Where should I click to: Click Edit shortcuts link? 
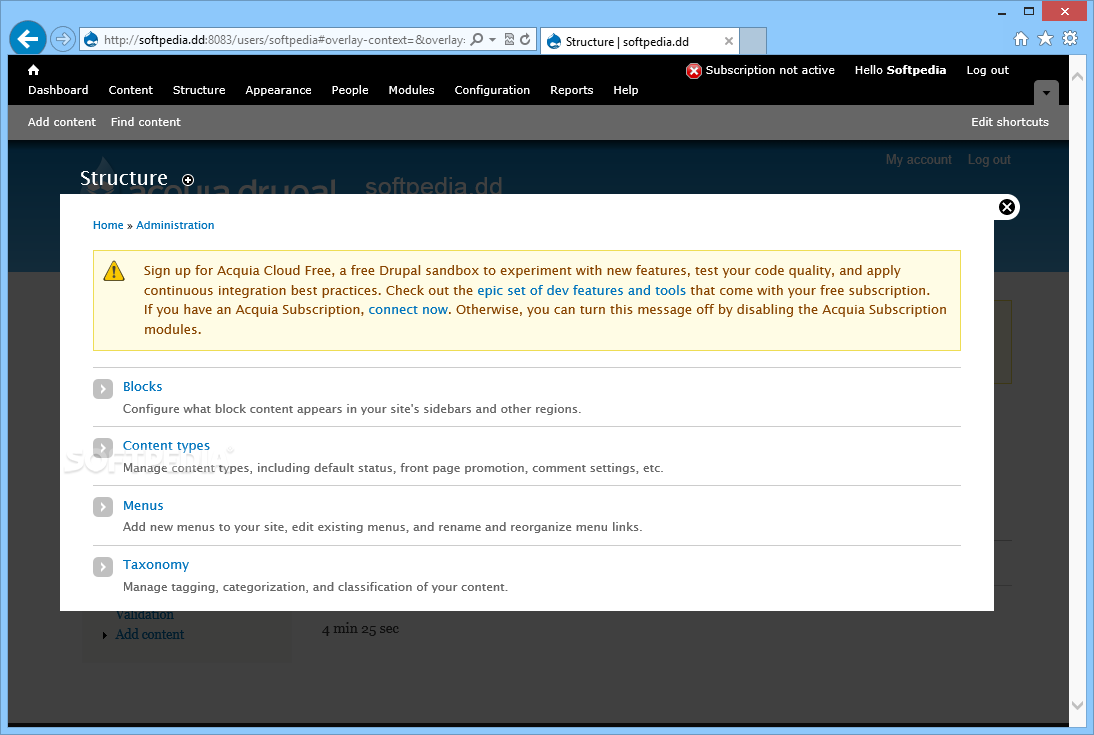(x=1010, y=122)
